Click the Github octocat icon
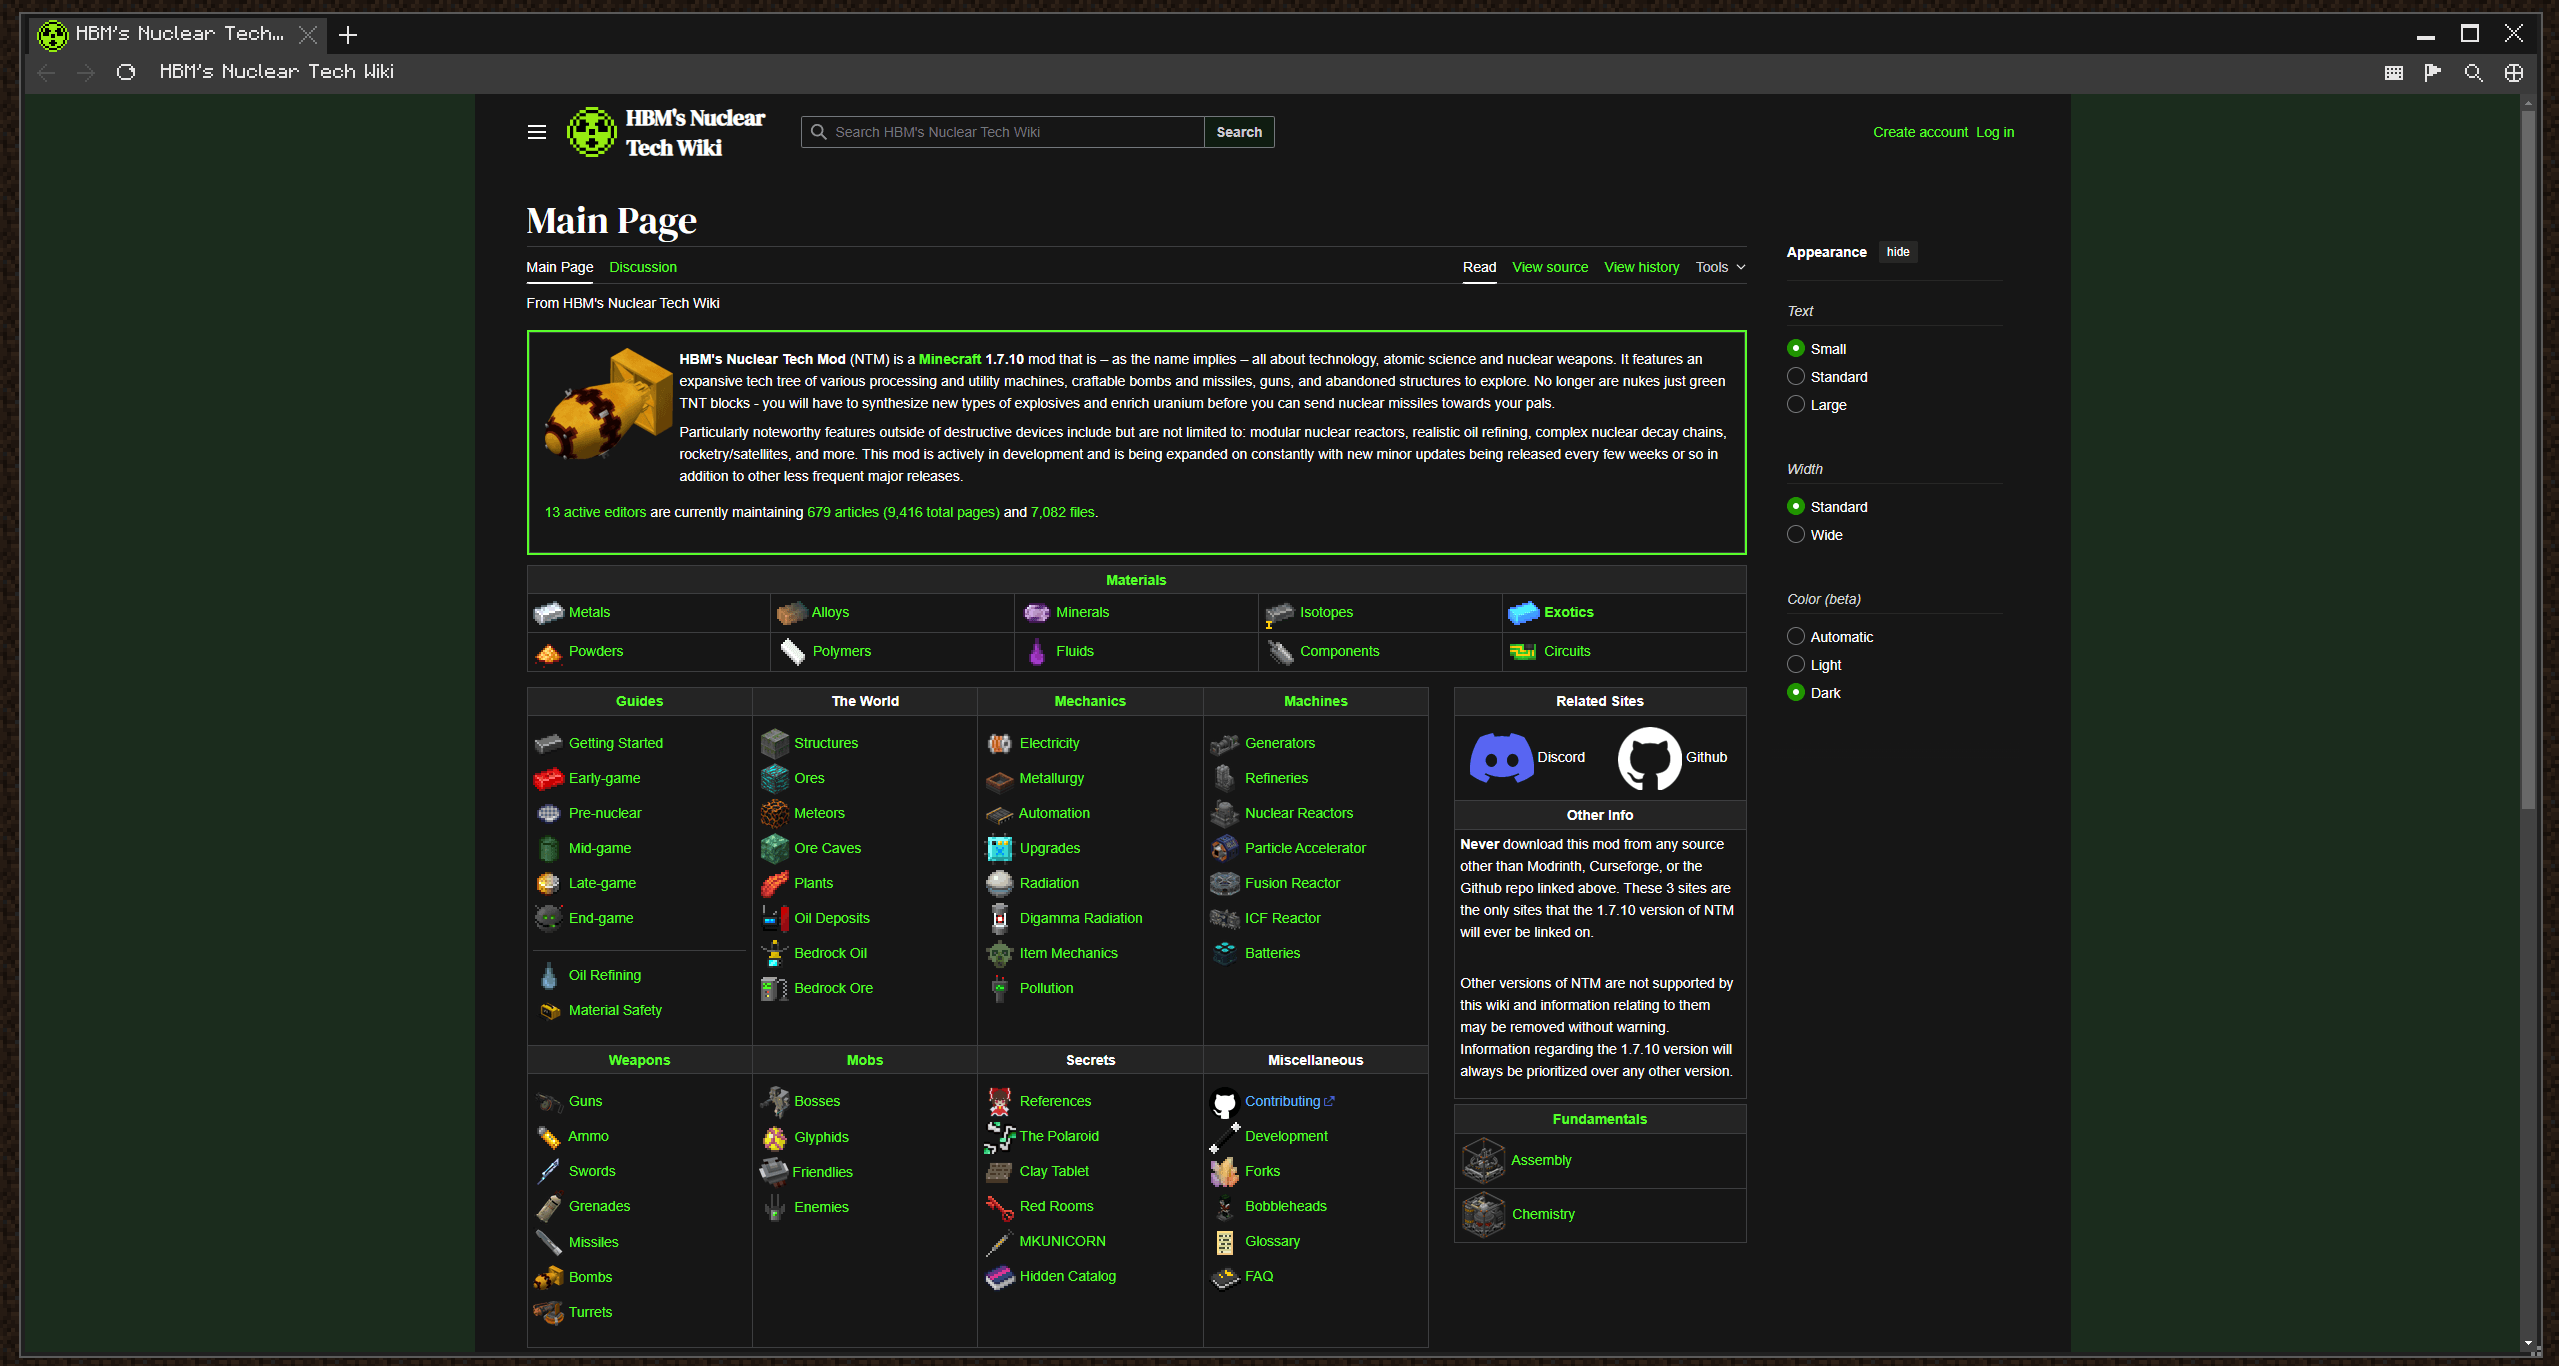The height and width of the screenshot is (1366, 2559). [1649, 757]
